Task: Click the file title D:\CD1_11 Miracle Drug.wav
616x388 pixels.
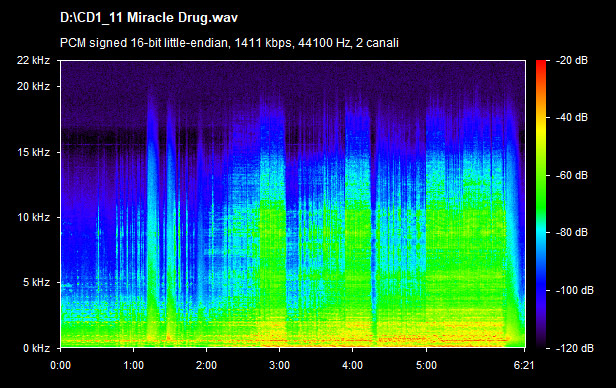Action: (149, 18)
